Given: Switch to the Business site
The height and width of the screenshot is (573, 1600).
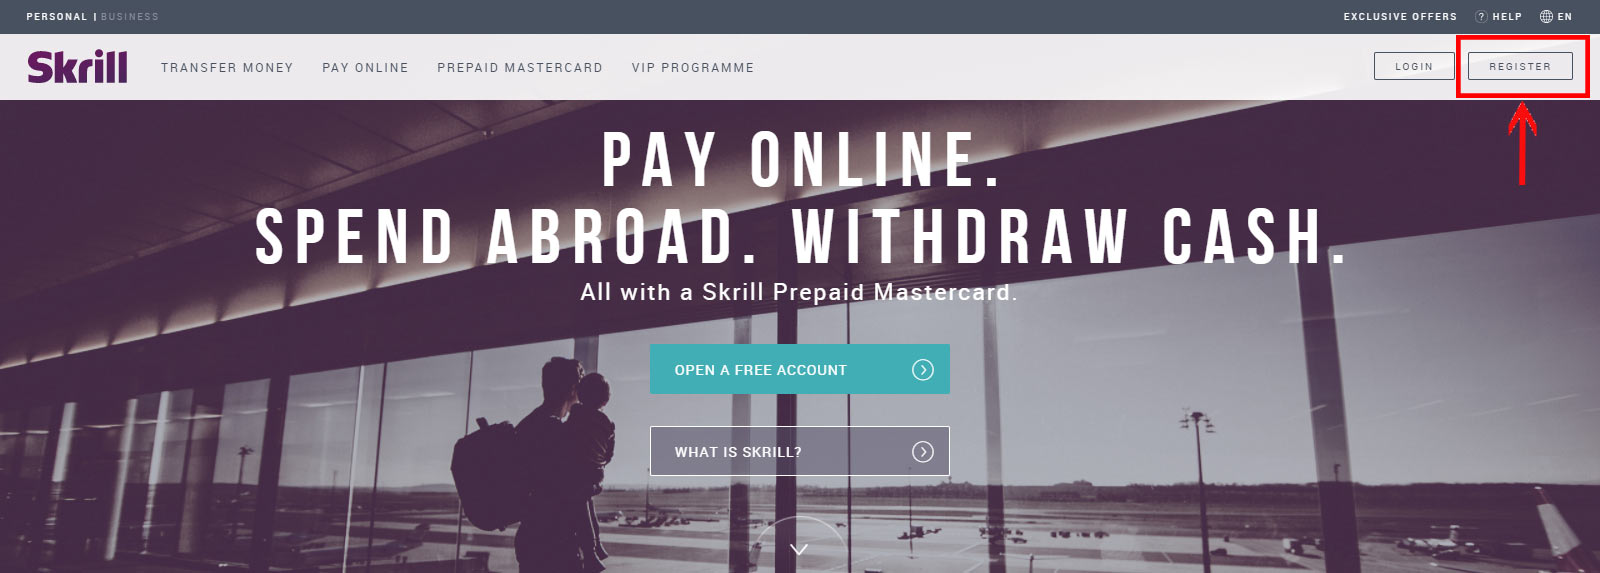Looking at the screenshot, I should (x=130, y=17).
